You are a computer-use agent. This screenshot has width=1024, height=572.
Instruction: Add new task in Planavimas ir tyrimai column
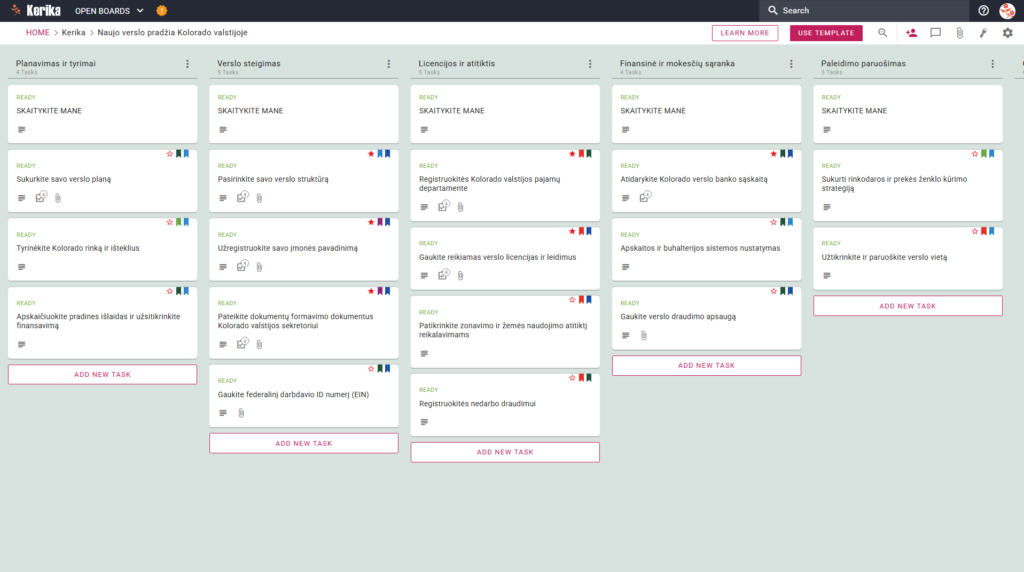click(103, 375)
